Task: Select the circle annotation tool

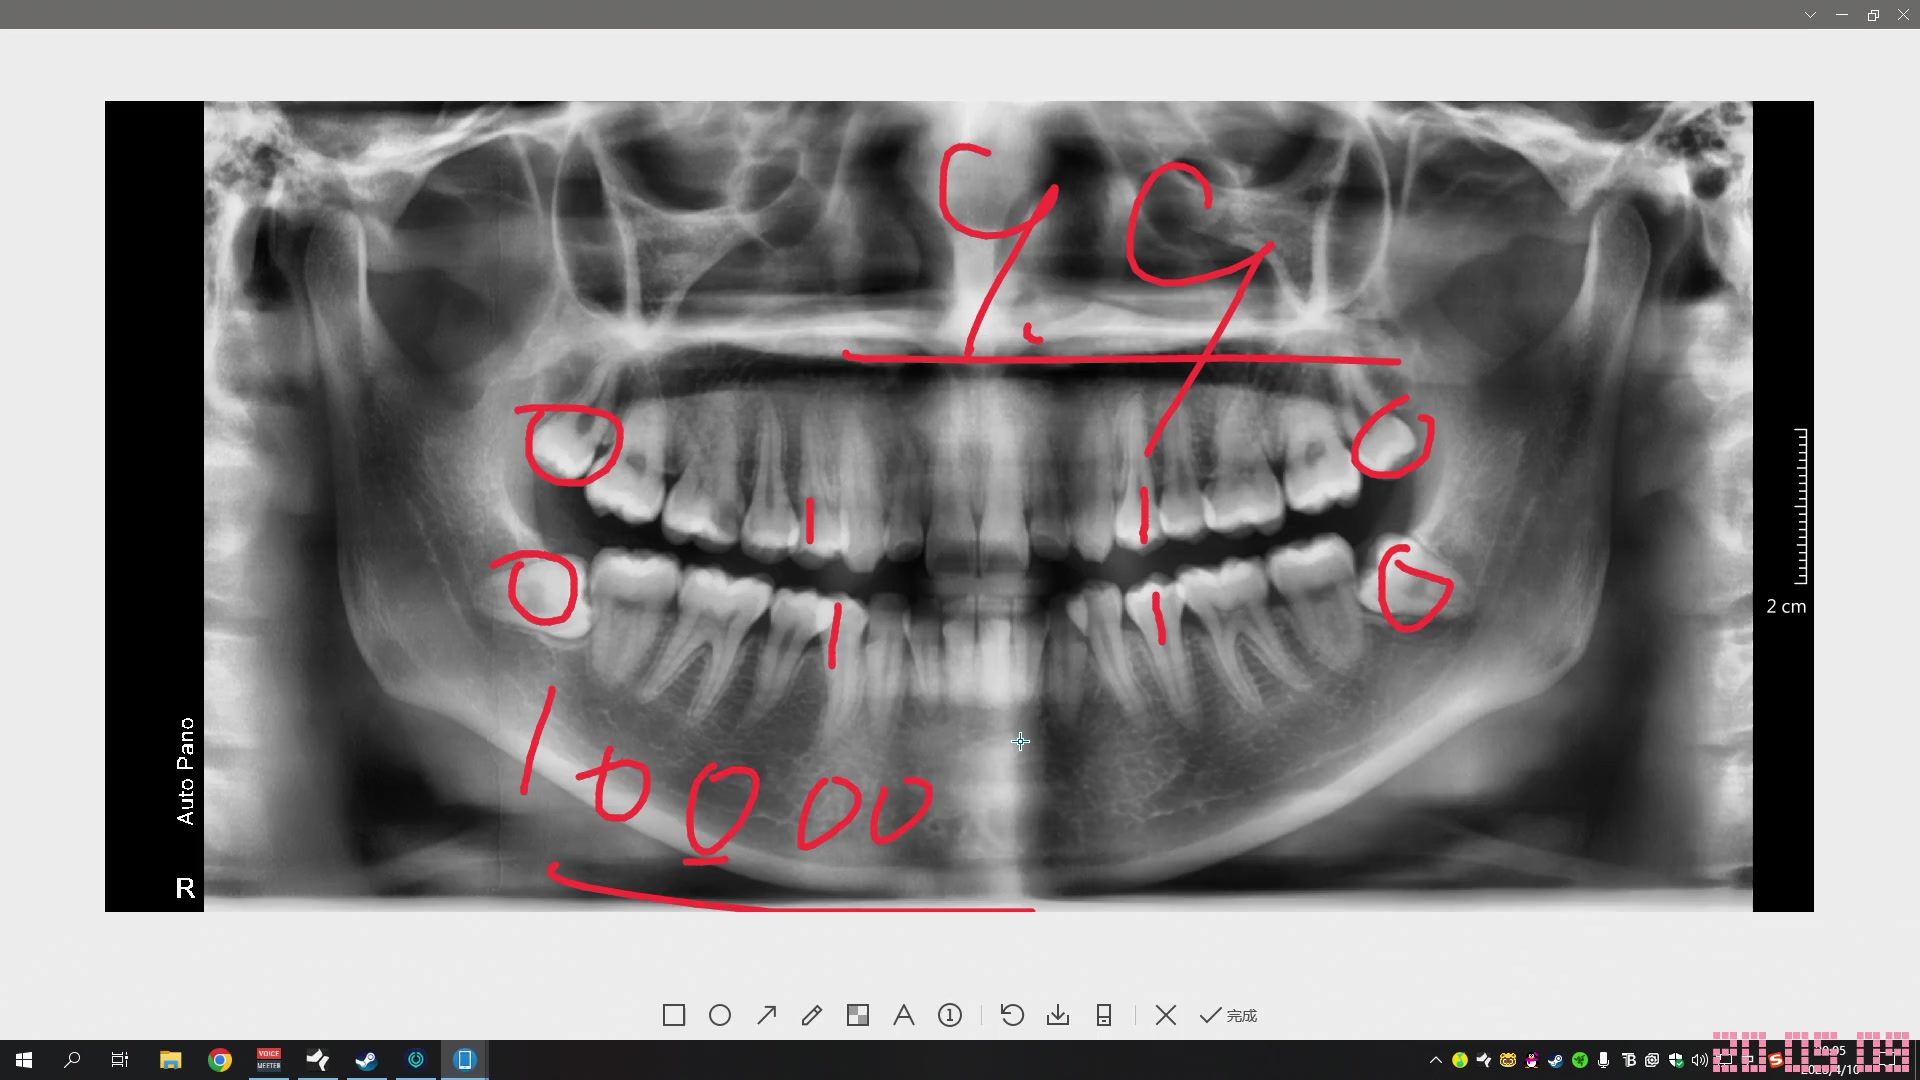Action: 720,1015
